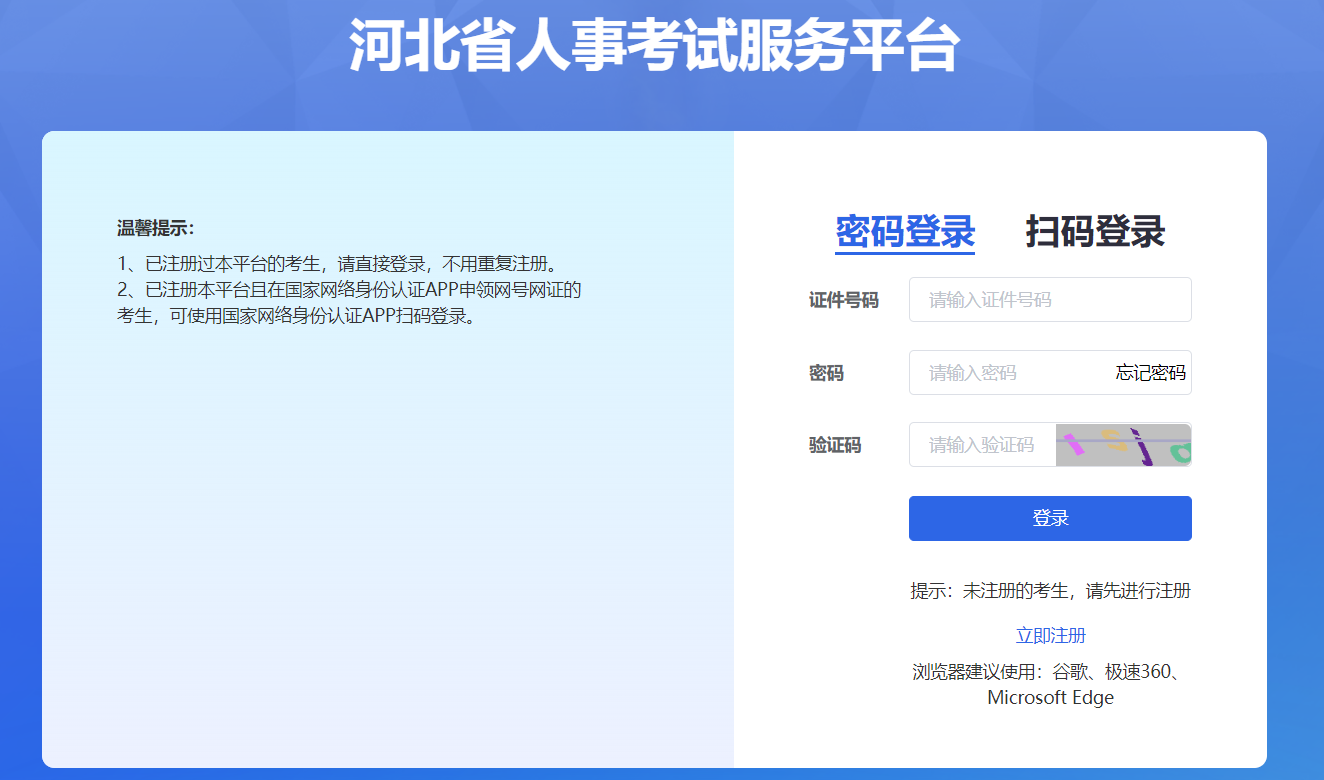Click the 河北省人事考试服务平台 page title
1324x780 pixels.
pos(654,46)
